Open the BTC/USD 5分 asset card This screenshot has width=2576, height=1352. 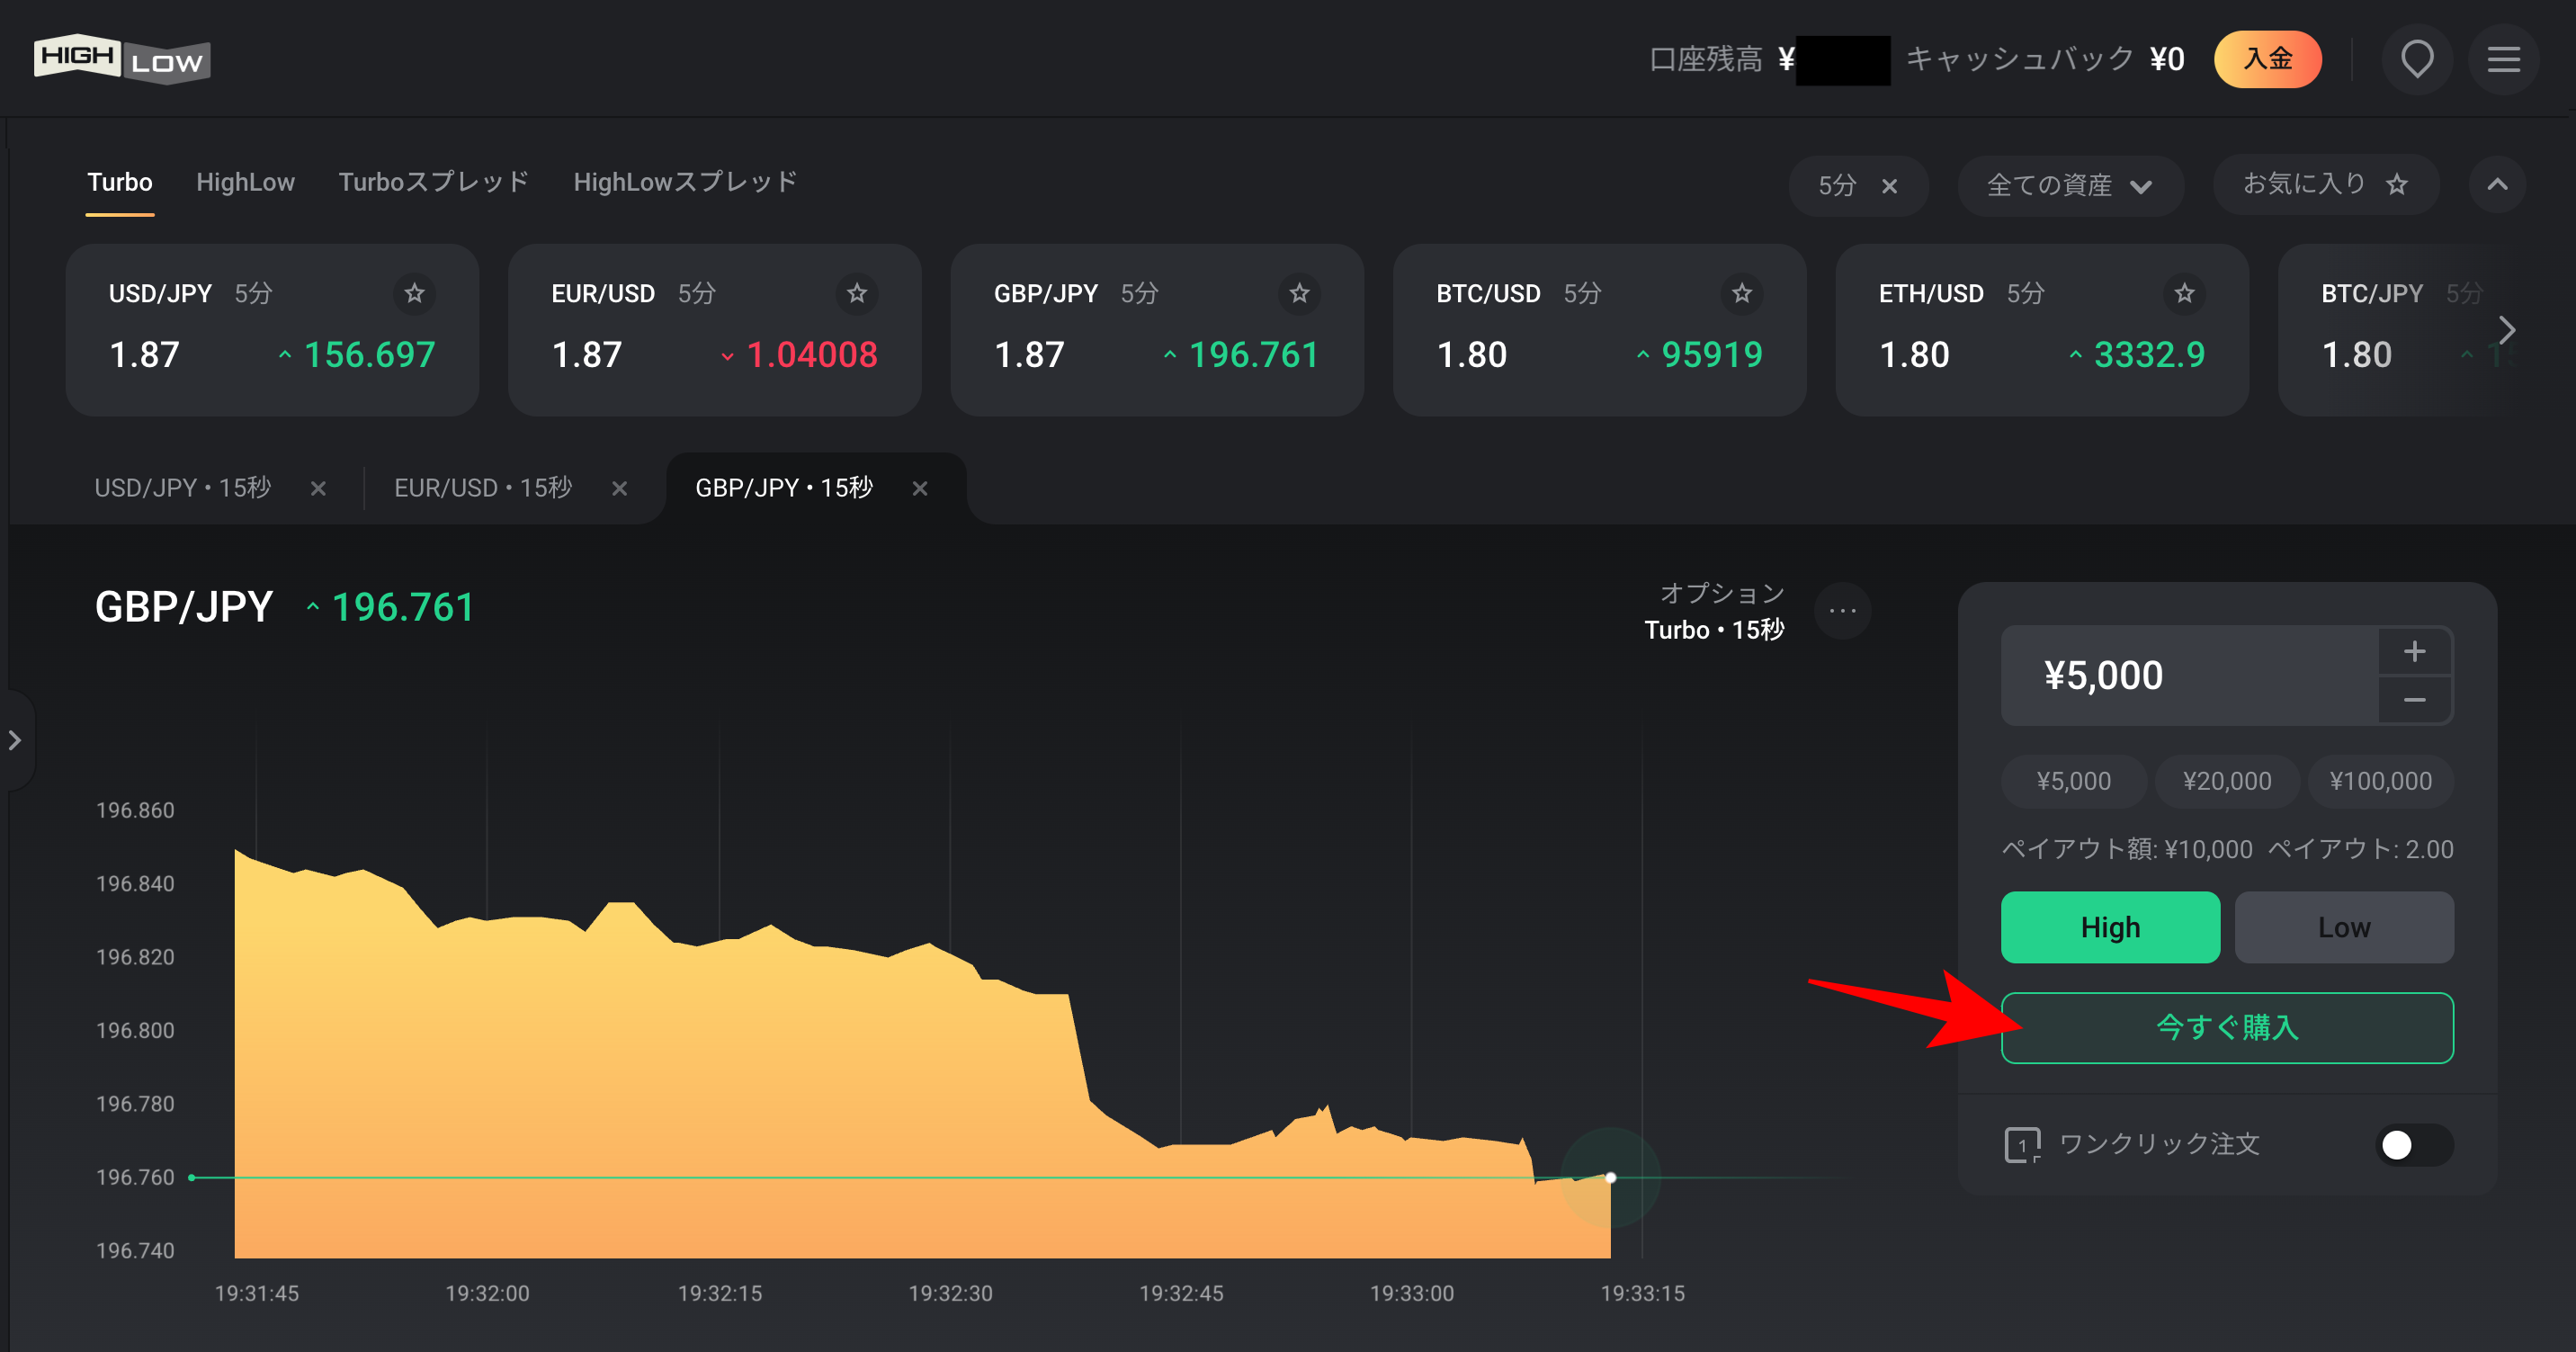pos(1599,330)
